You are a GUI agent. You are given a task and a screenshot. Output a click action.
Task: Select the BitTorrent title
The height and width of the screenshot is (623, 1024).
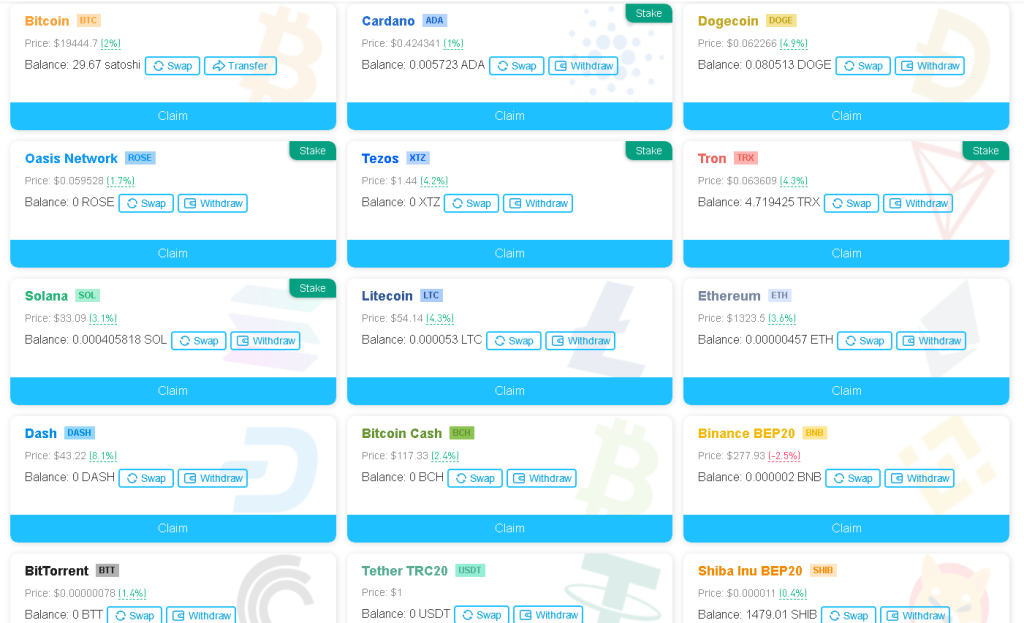coord(57,571)
